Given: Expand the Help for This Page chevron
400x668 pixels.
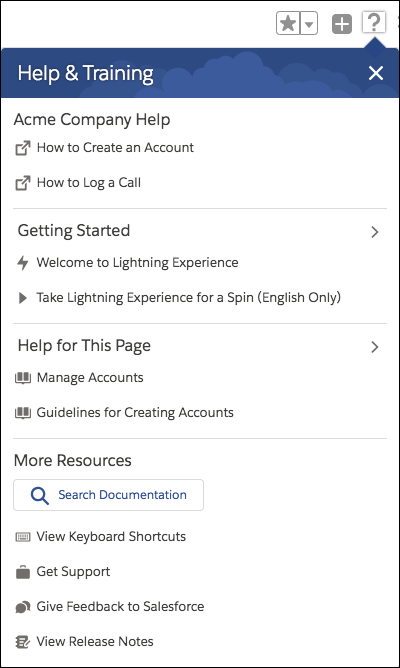Looking at the screenshot, I should point(374,347).
